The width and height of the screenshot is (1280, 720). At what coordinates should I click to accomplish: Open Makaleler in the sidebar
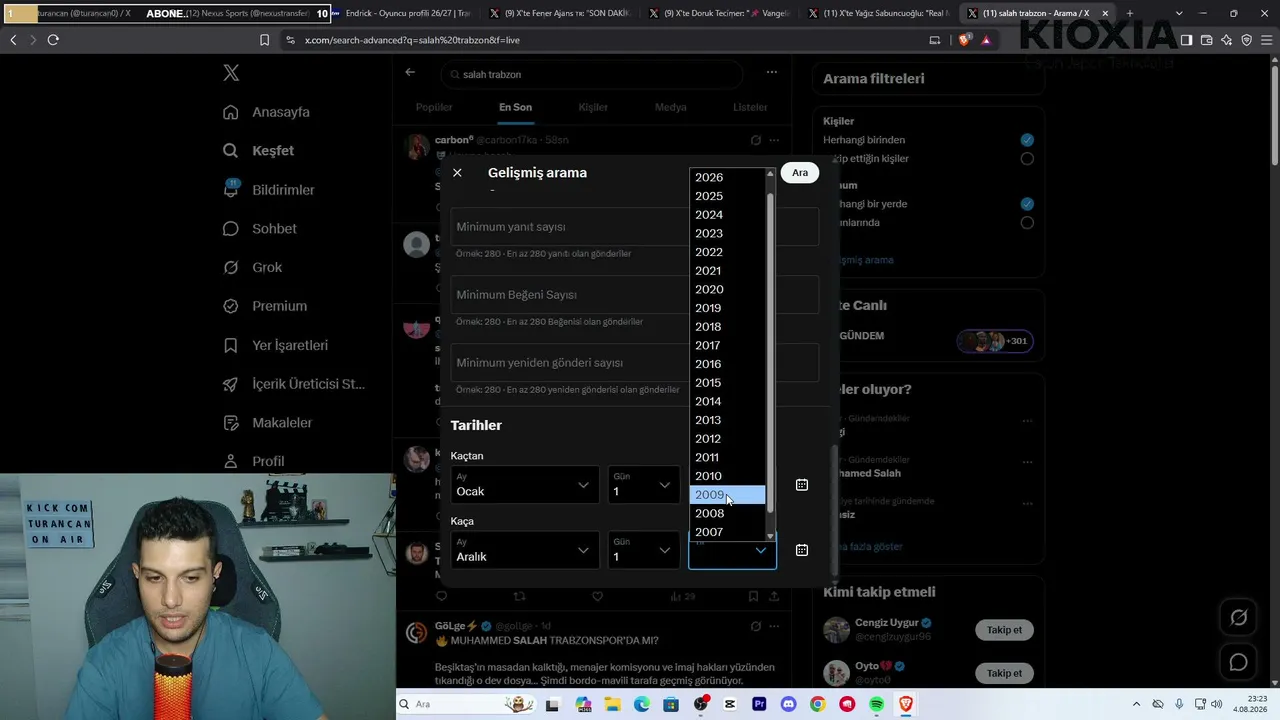268,423
